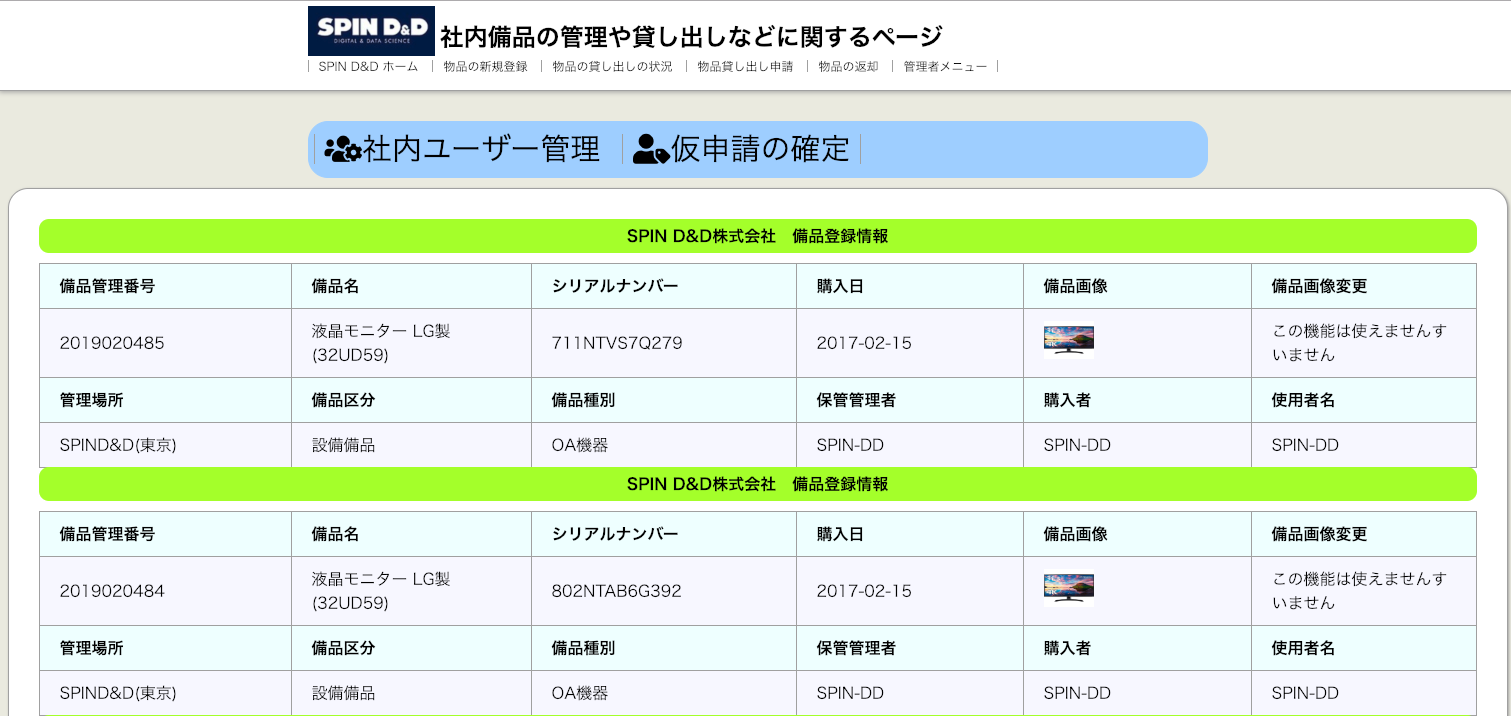1511x716 pixels.
Task: Go to SPIN D&D ホーム
Action: 368,67
